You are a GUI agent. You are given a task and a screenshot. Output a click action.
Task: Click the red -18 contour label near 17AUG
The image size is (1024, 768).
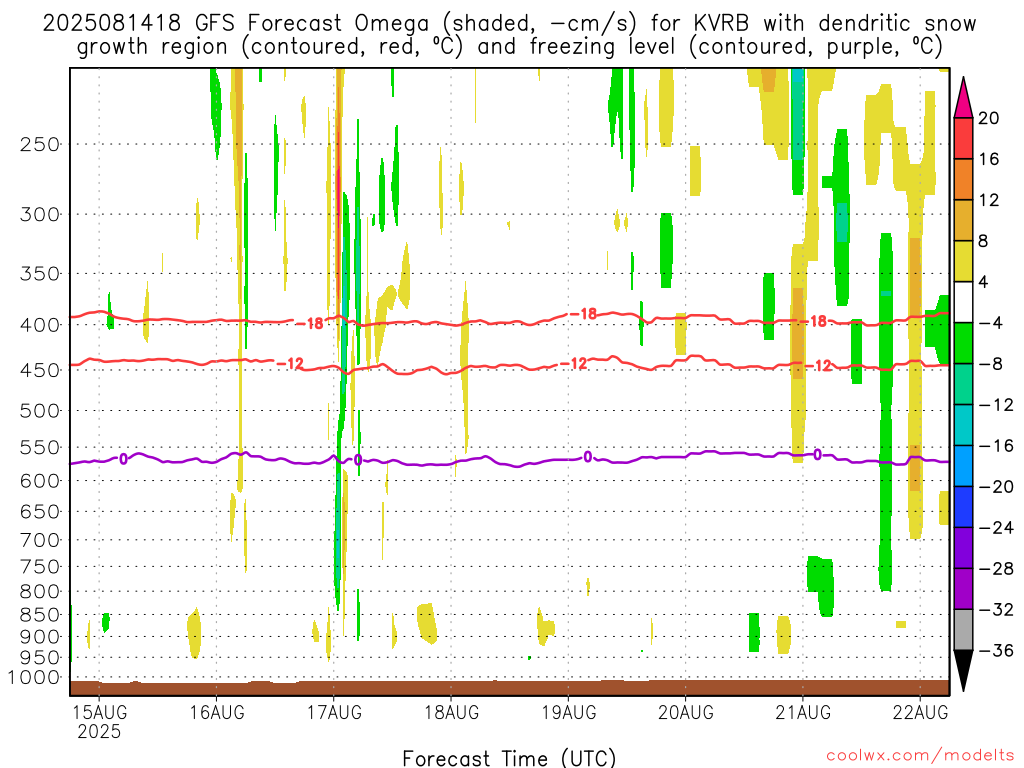coord(310,323)
